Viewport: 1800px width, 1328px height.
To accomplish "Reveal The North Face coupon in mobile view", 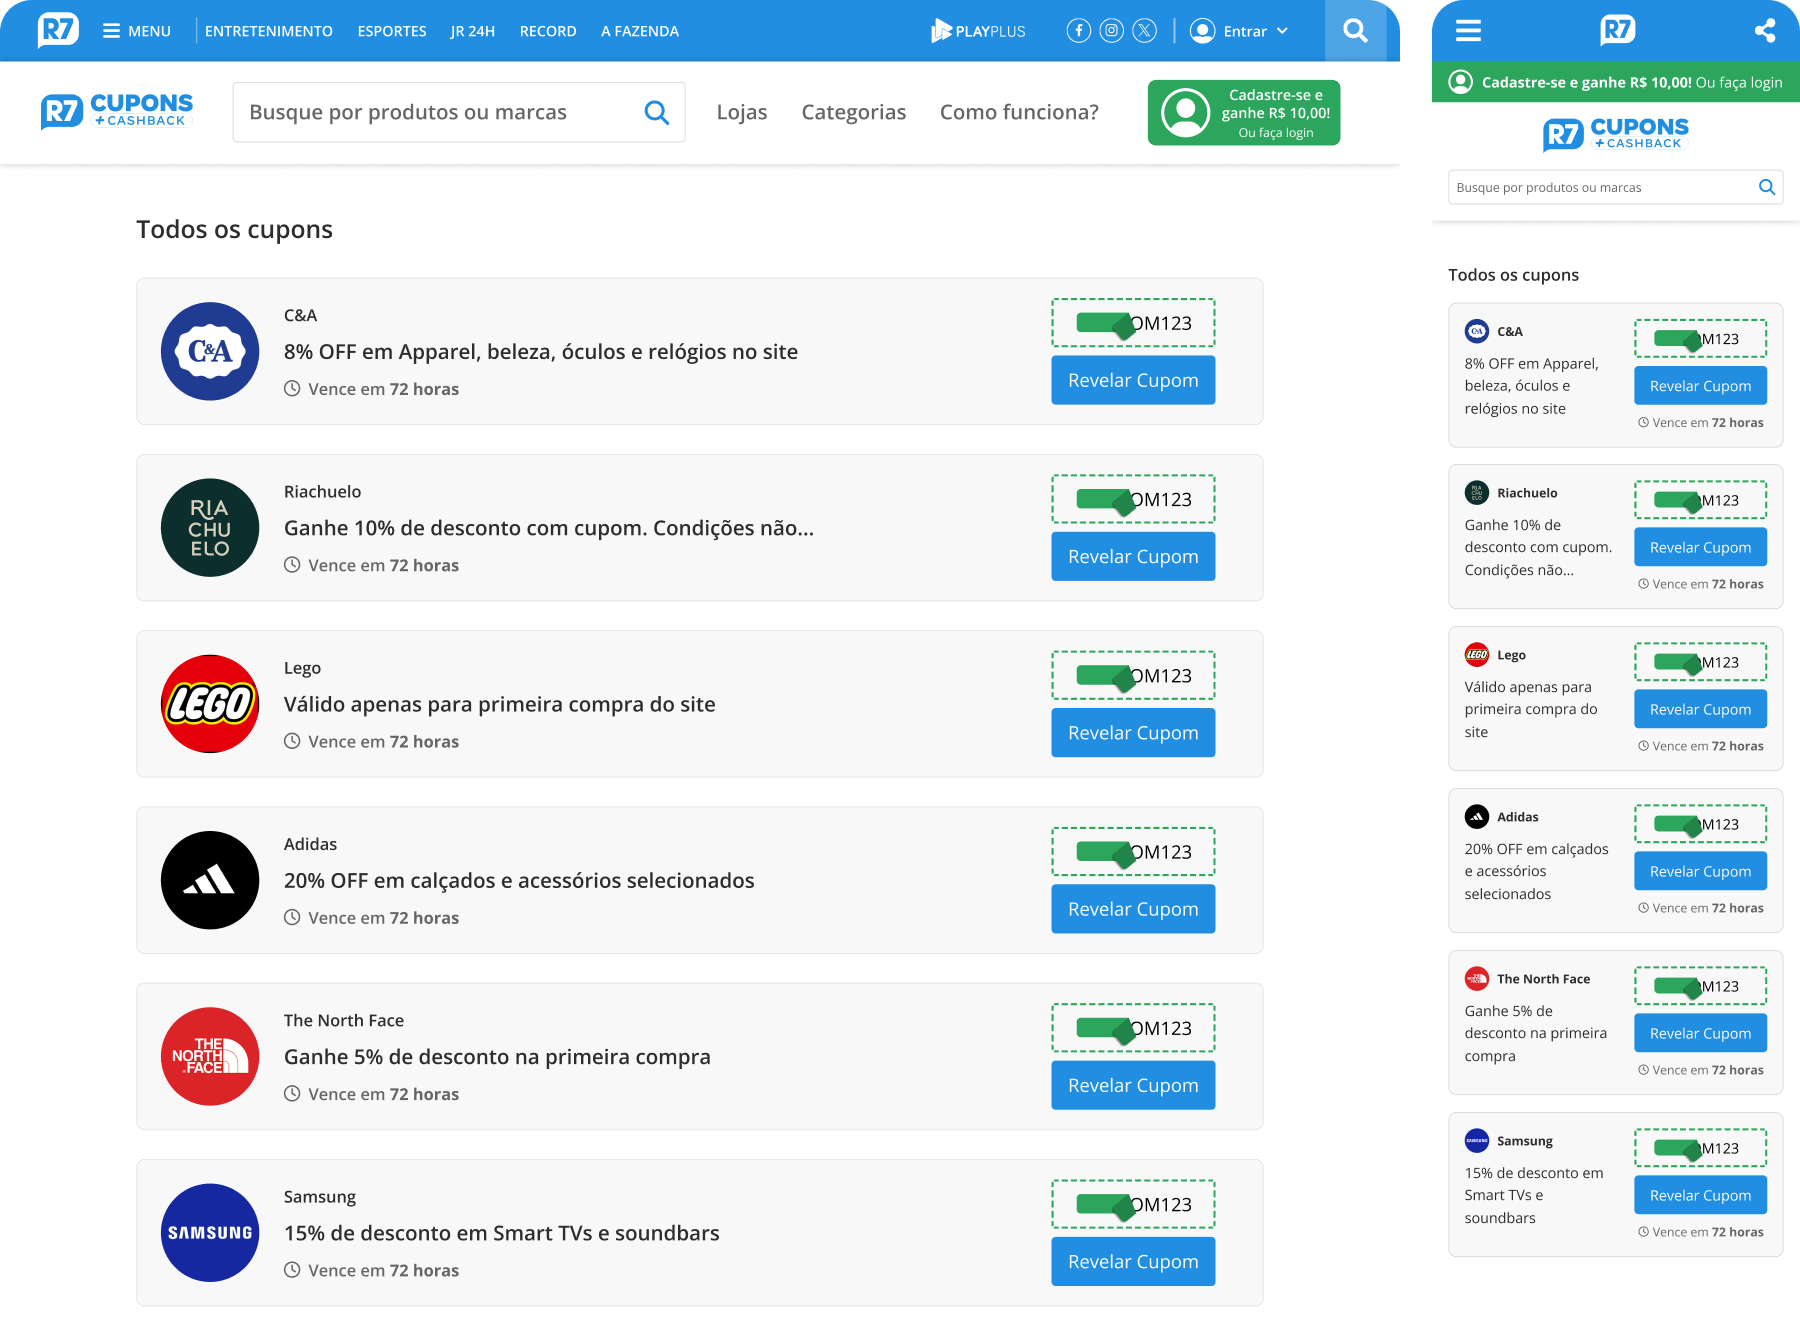I will coord(1700,1033).
